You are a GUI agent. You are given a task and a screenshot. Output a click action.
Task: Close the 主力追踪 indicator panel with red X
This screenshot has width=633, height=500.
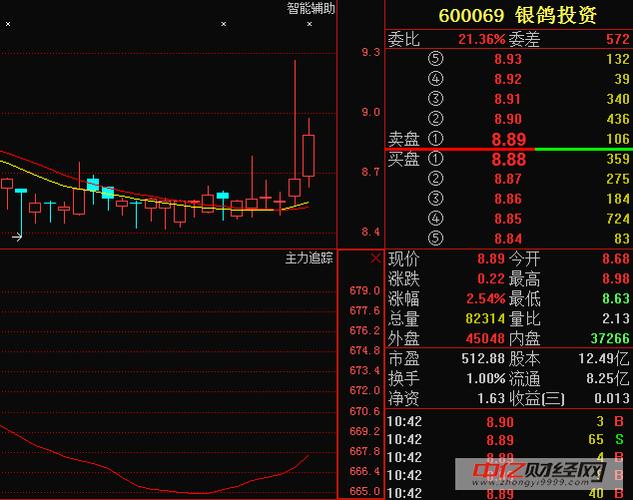pyautogui.click(x=375, y=258)
